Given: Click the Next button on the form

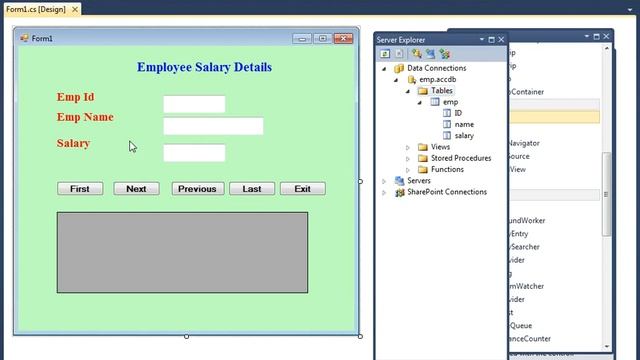Looking at the screenshot, I should (x=136, y=189).
